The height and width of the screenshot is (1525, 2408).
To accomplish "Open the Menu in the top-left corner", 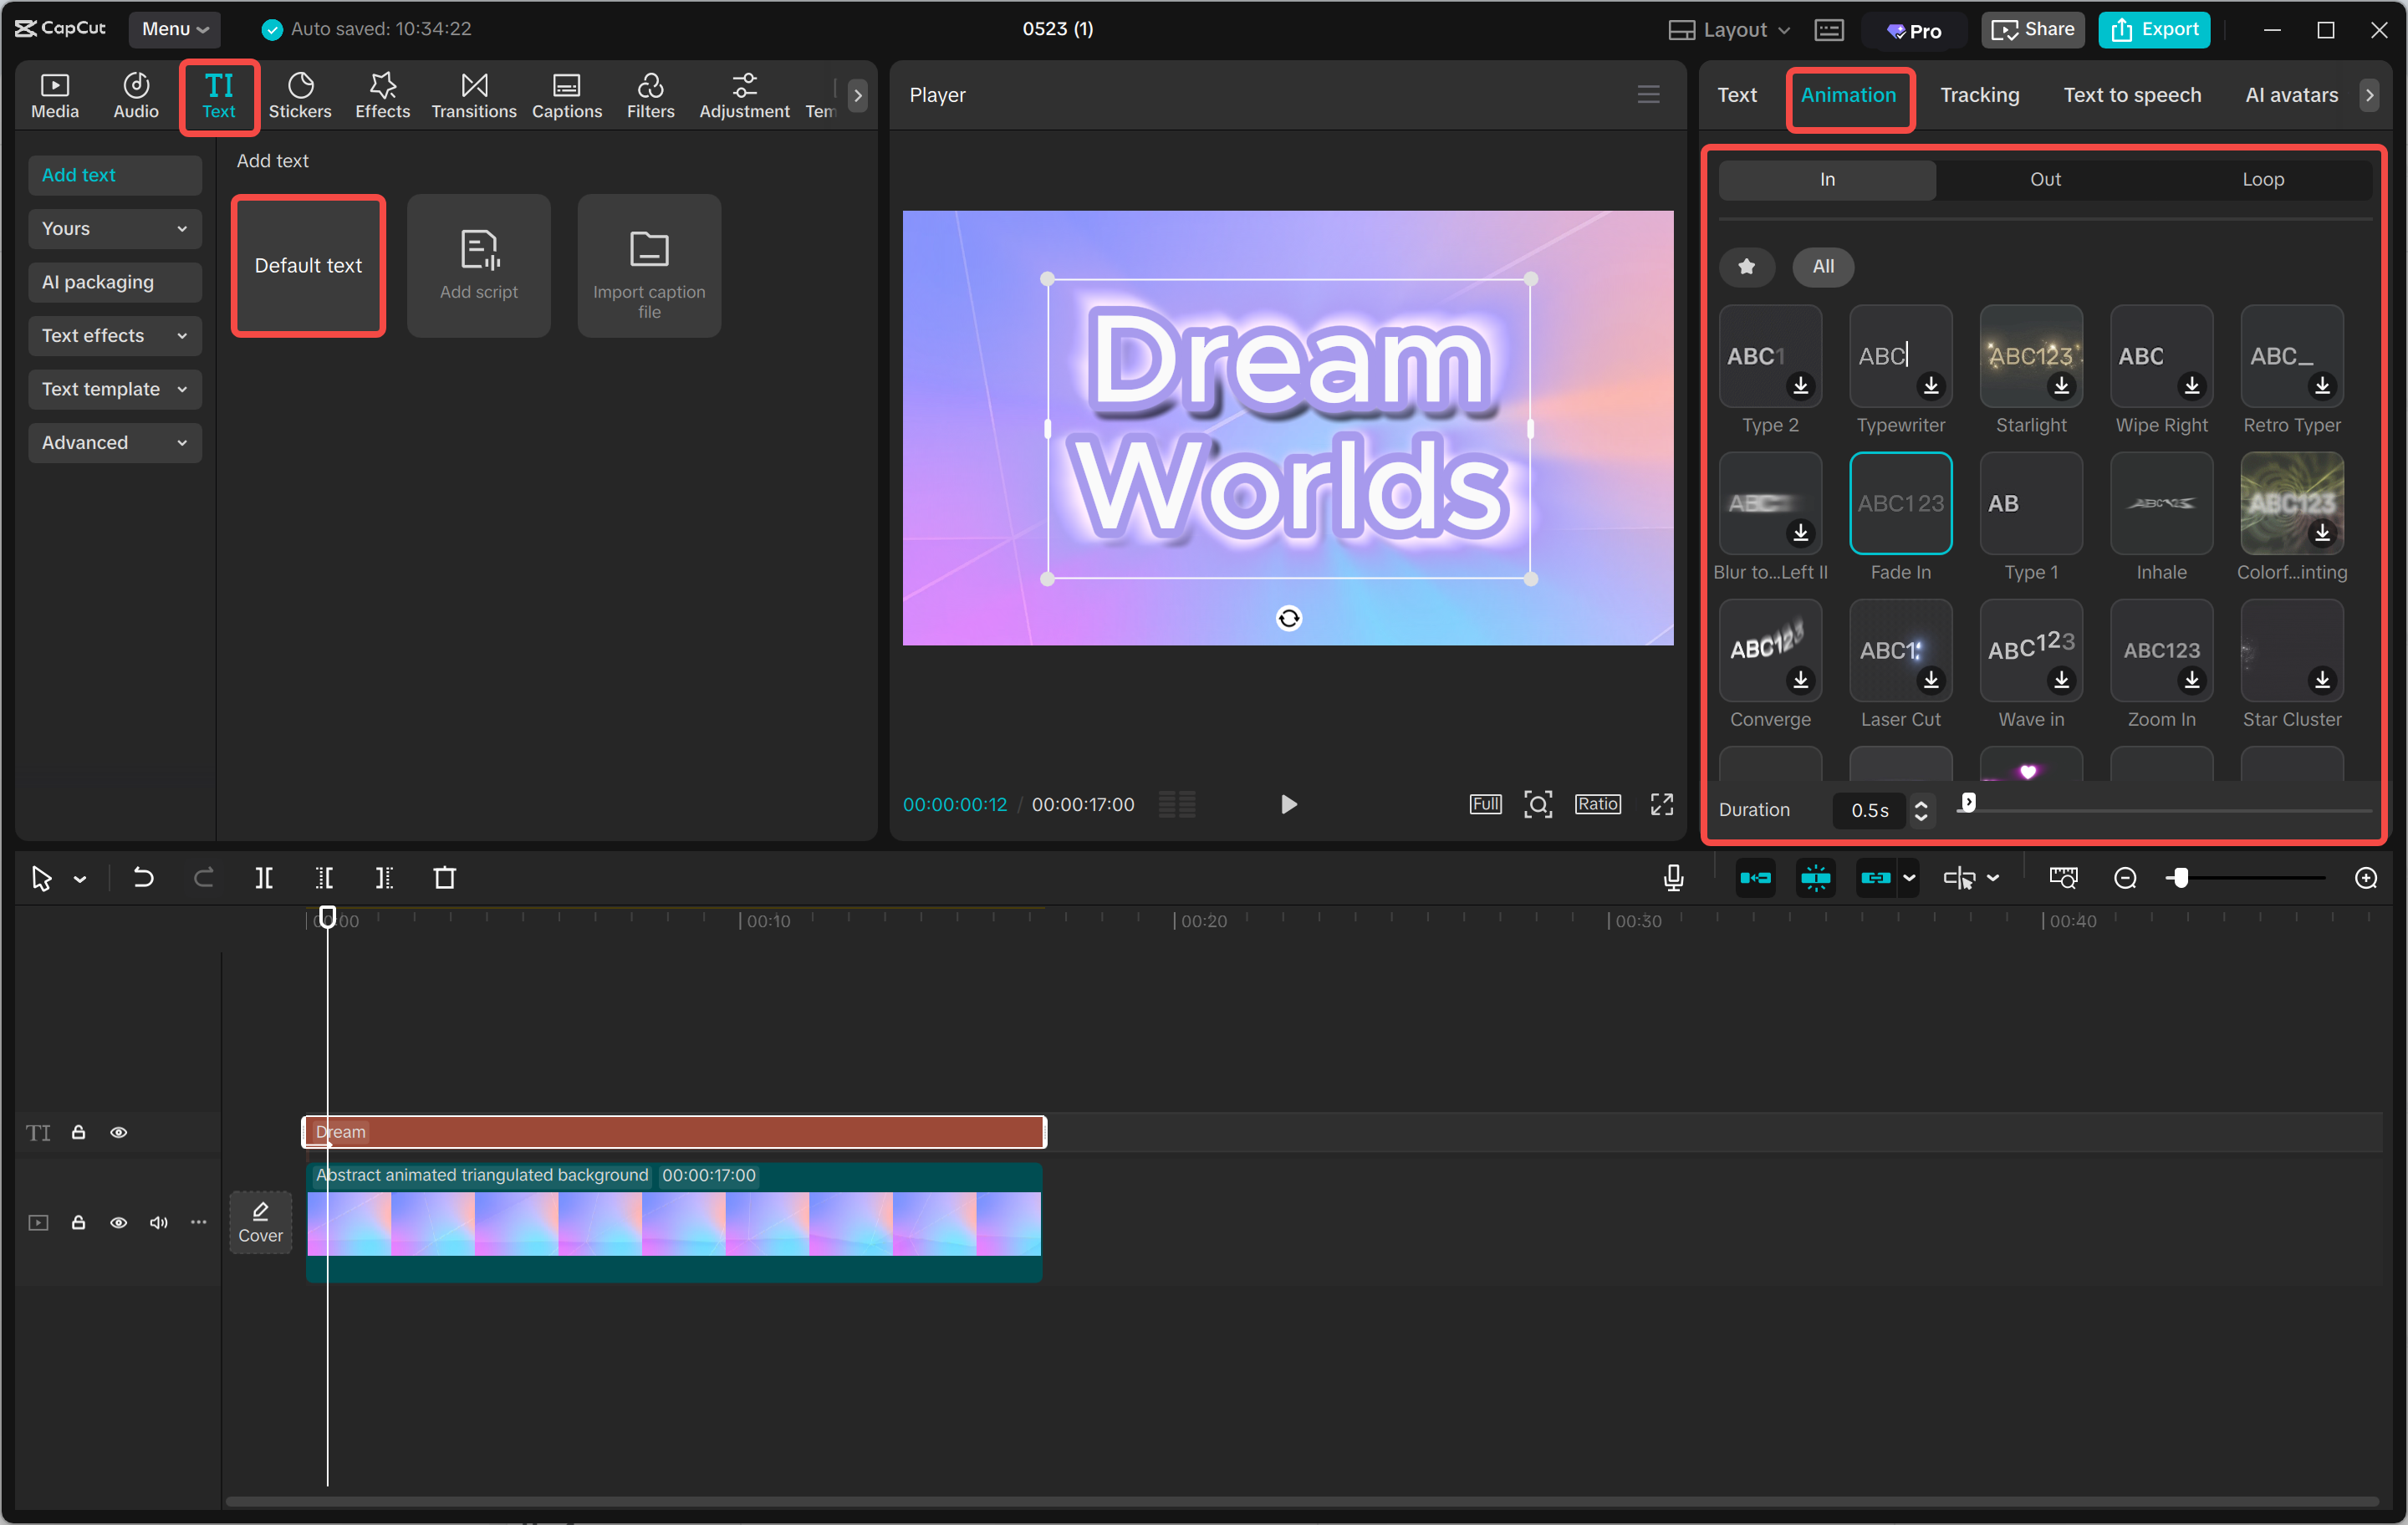I will click(x=174, y=29).
